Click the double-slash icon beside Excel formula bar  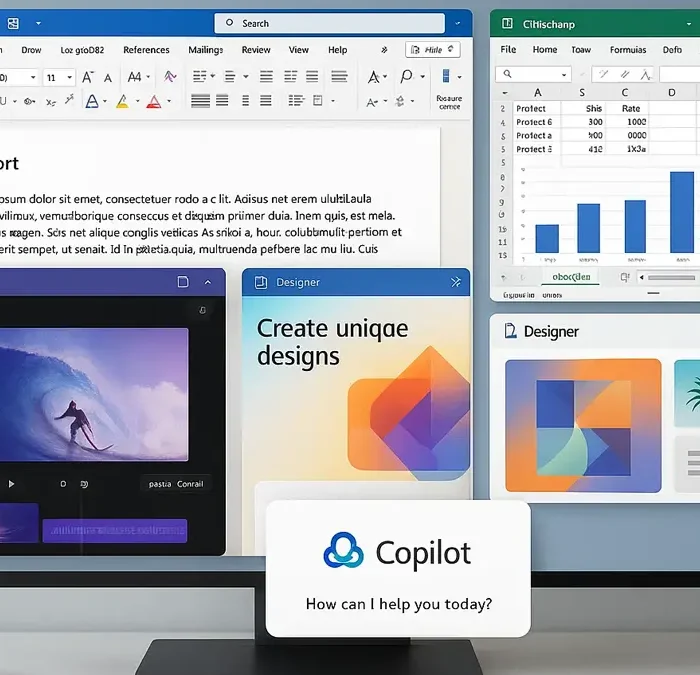tap(625, 74)
